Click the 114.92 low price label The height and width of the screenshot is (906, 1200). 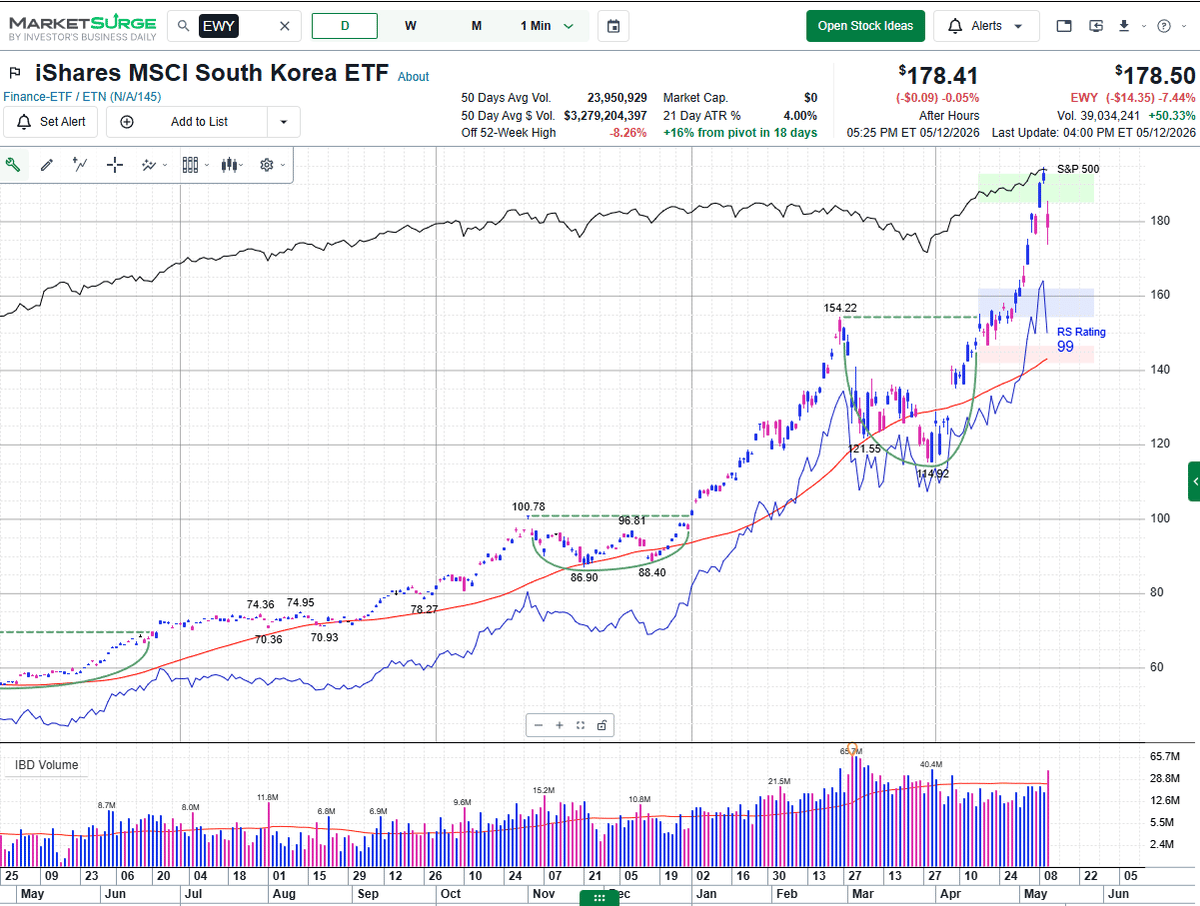point(932,474)
